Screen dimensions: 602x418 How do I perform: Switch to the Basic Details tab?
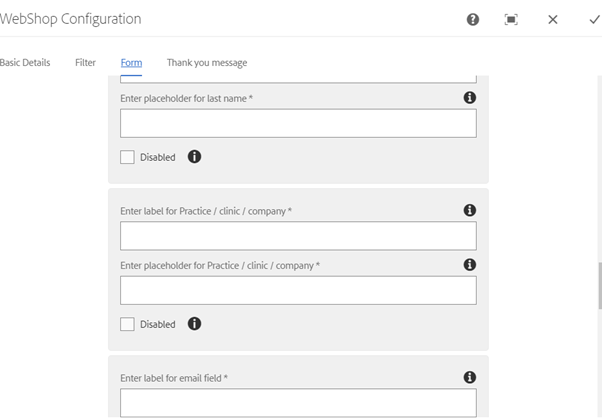tap(25, 63)
